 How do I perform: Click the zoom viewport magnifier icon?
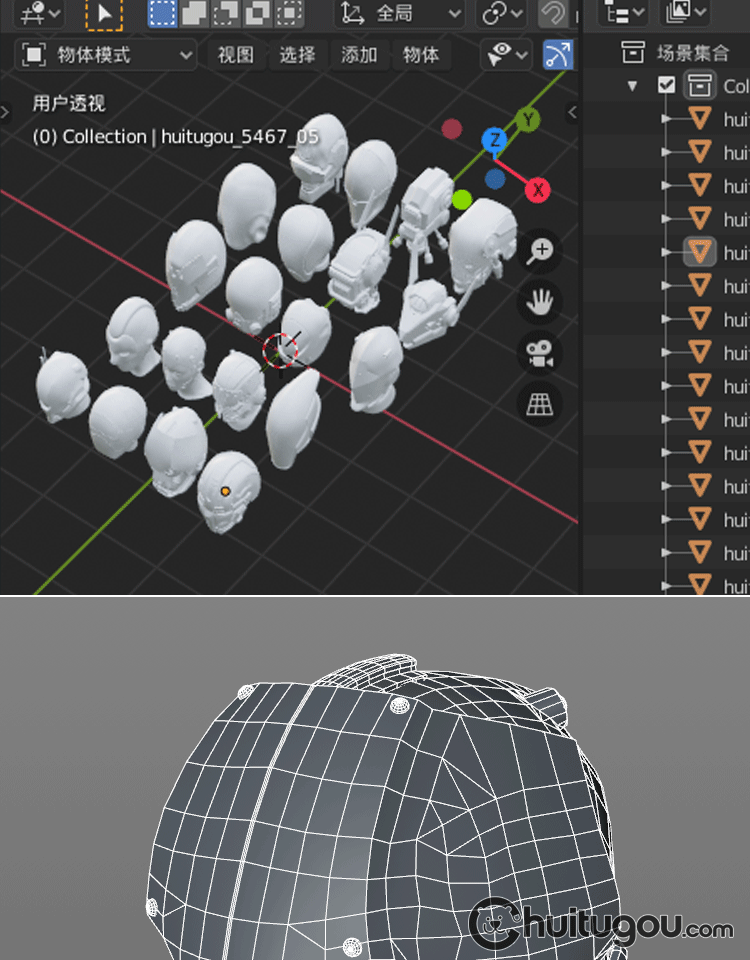tap(539, 251)
